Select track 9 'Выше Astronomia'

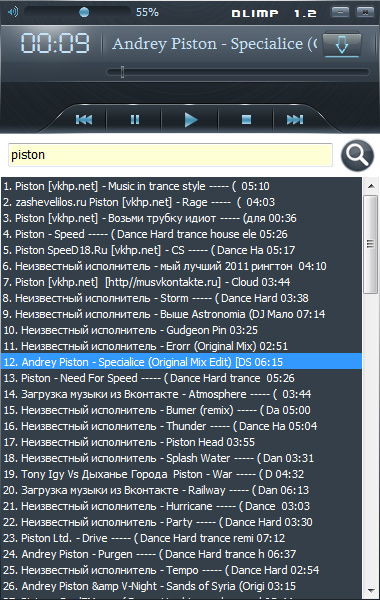pos(181,314)
